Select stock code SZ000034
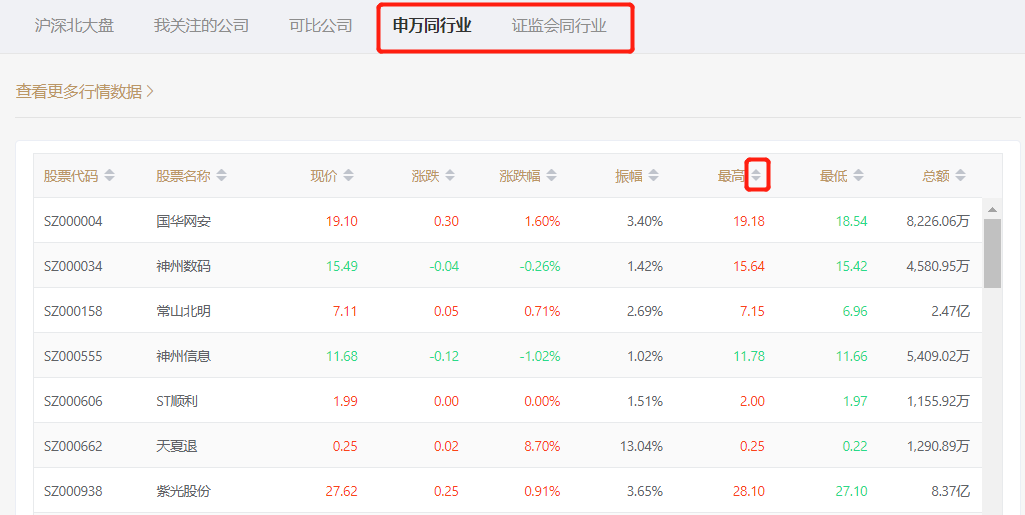Image resolution: width=1025 pixels, height=515 pixels. coord(73,266)
